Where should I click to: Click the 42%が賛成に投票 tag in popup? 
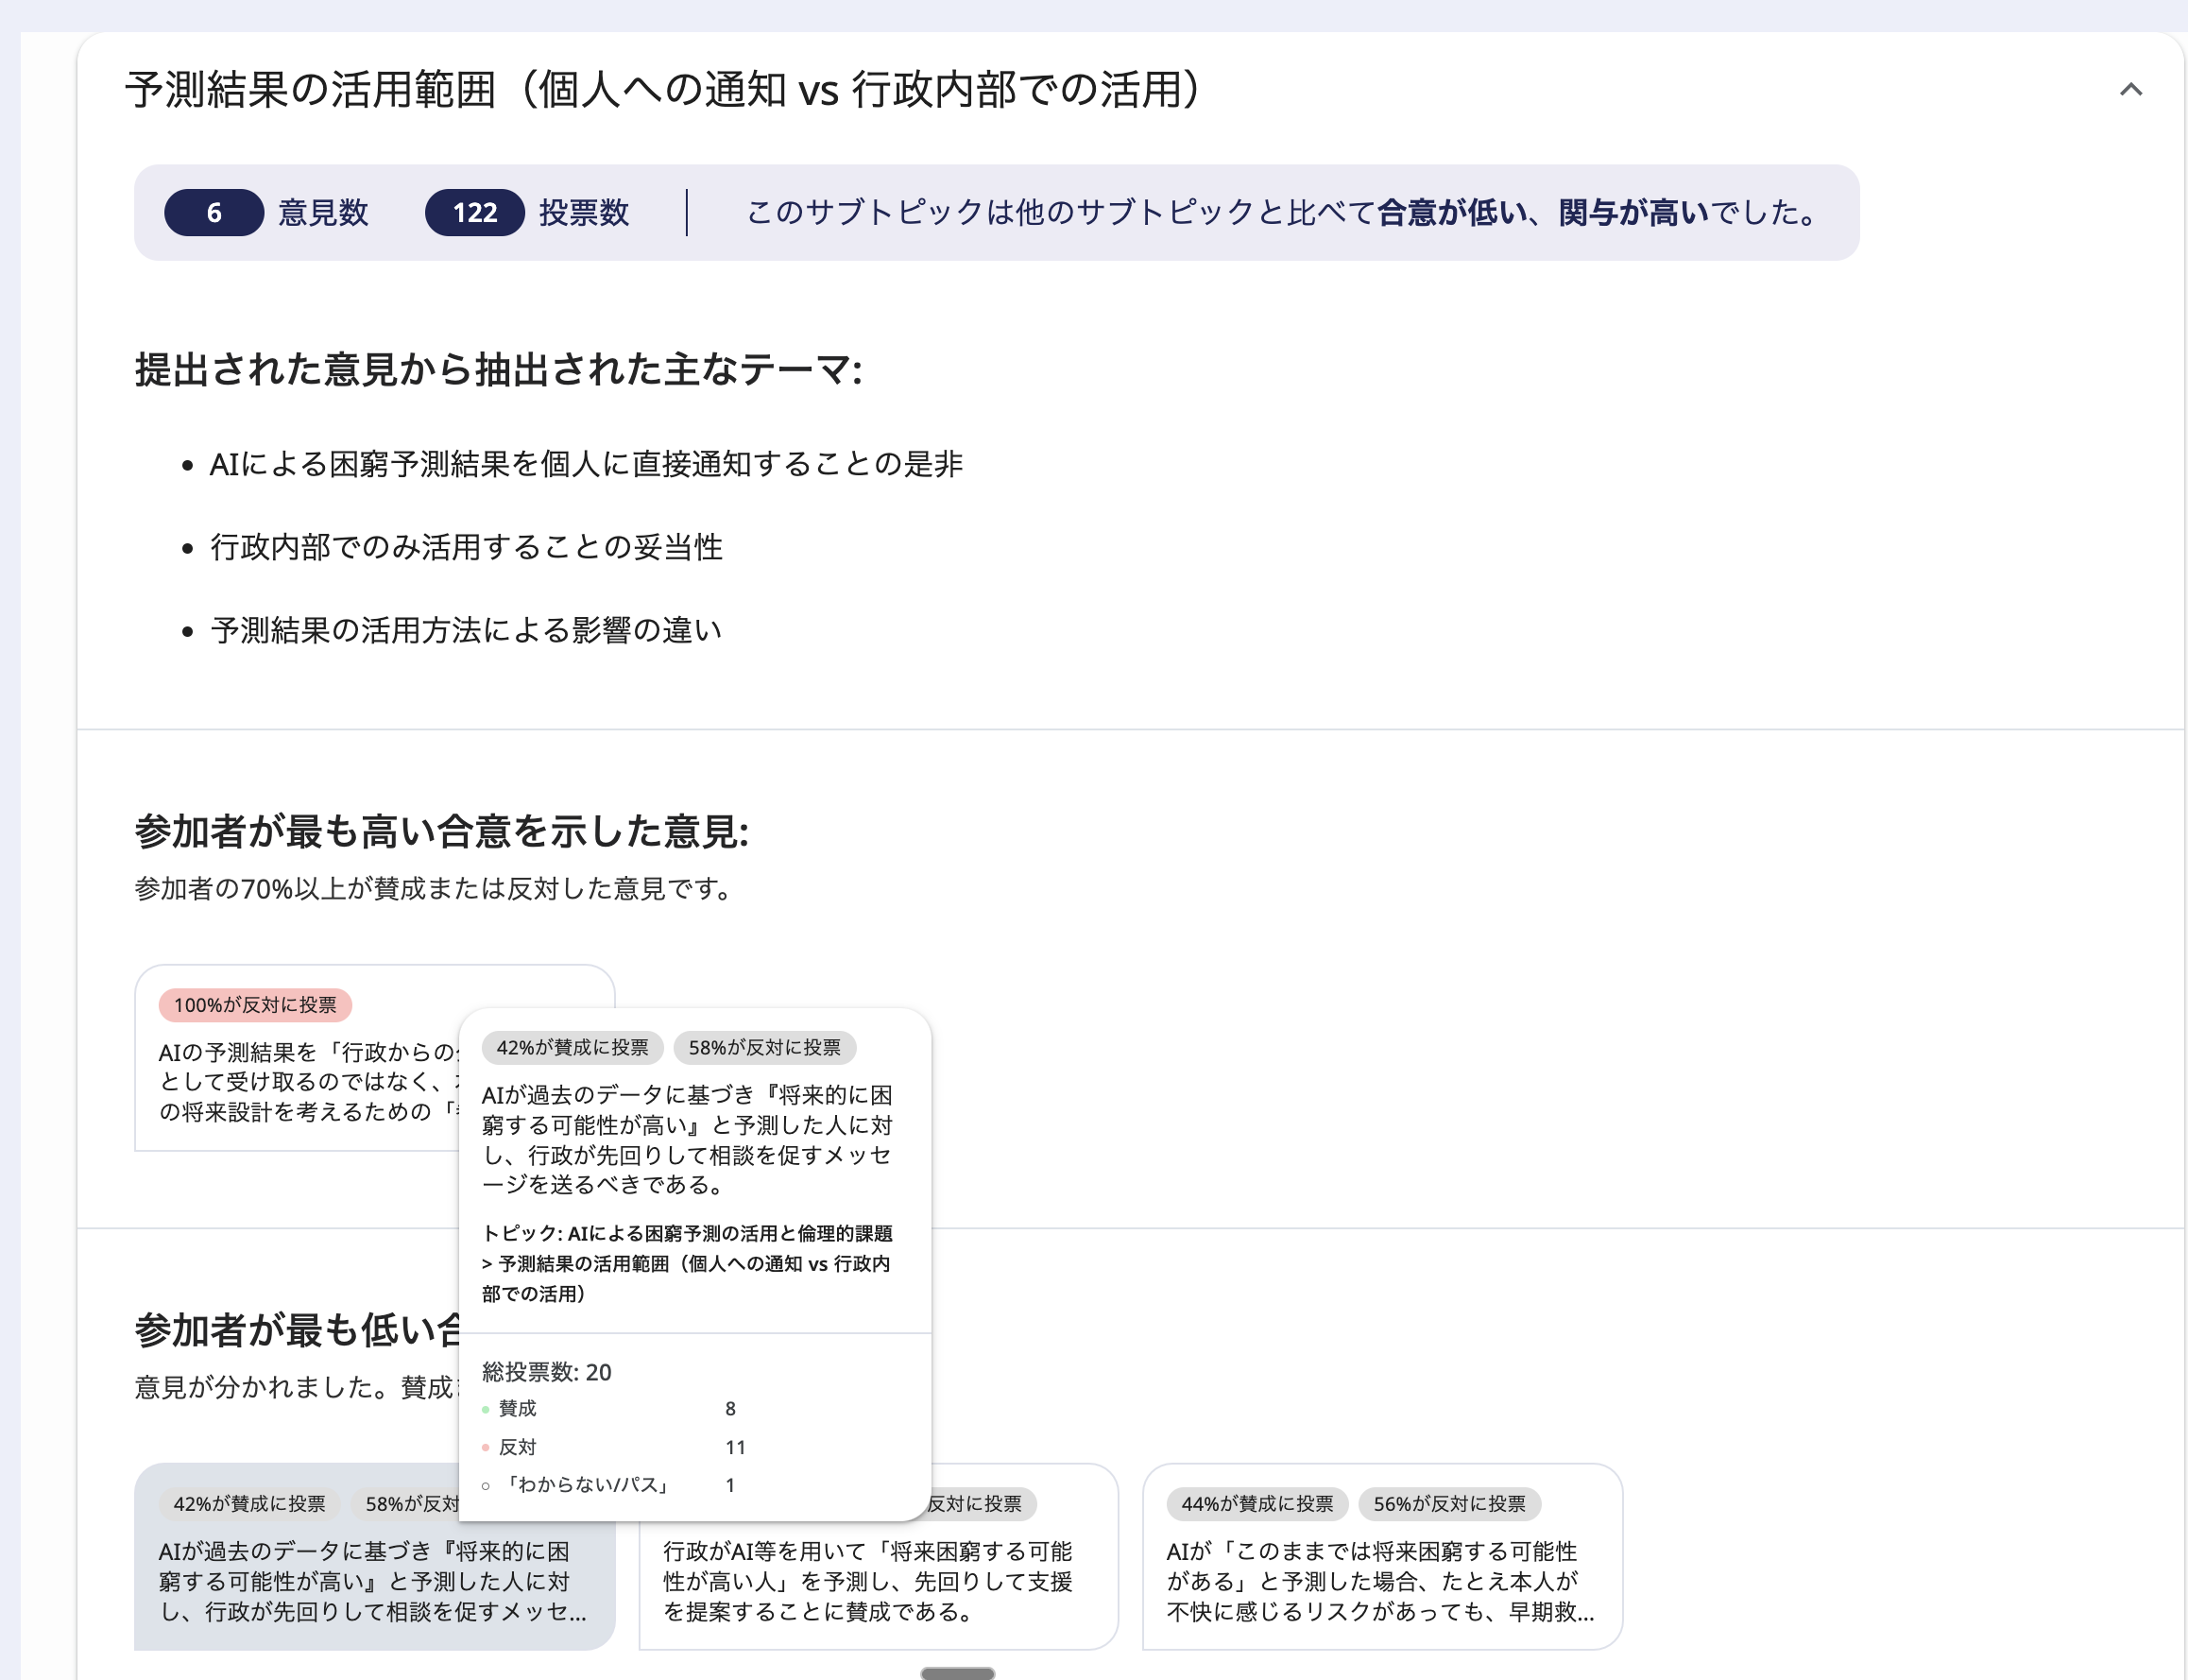572,1048
